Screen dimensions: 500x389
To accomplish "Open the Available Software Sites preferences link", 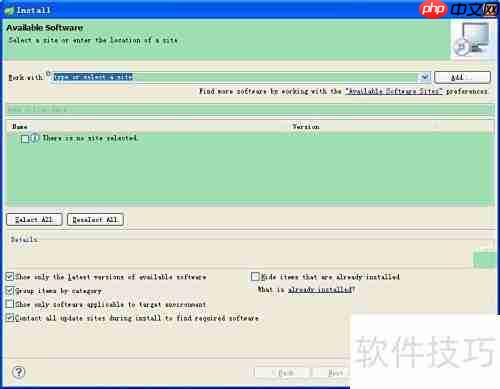I will pos(394,91).
